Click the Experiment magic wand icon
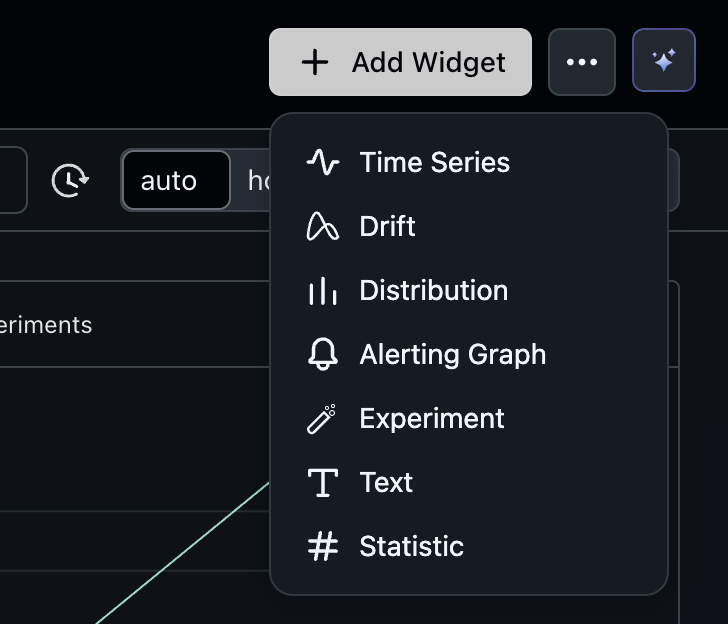728x624 pixels. (x=322, y=419)
